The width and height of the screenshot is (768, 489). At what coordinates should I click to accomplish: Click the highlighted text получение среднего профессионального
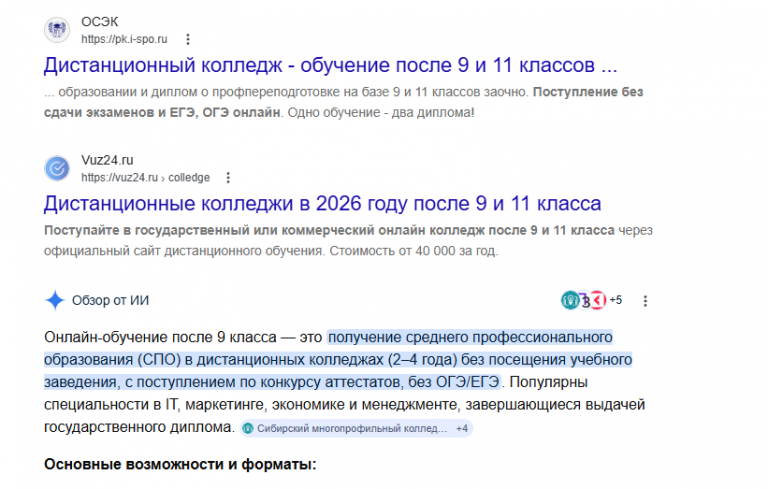click(470, 338)
